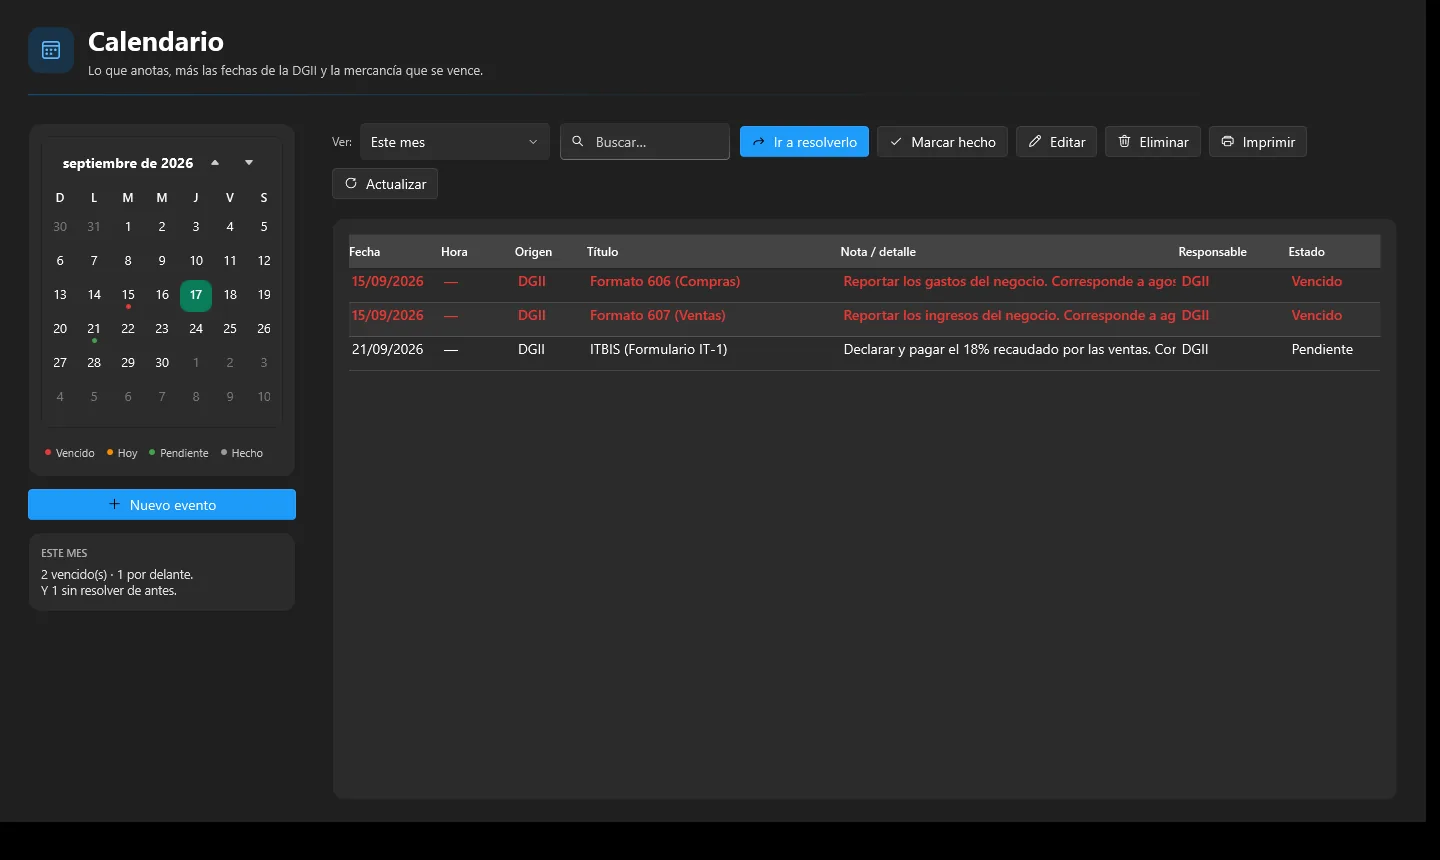Screen dimensions: 1440x860
Task: Sort by the Origen column header
Action: pos(533,252)
